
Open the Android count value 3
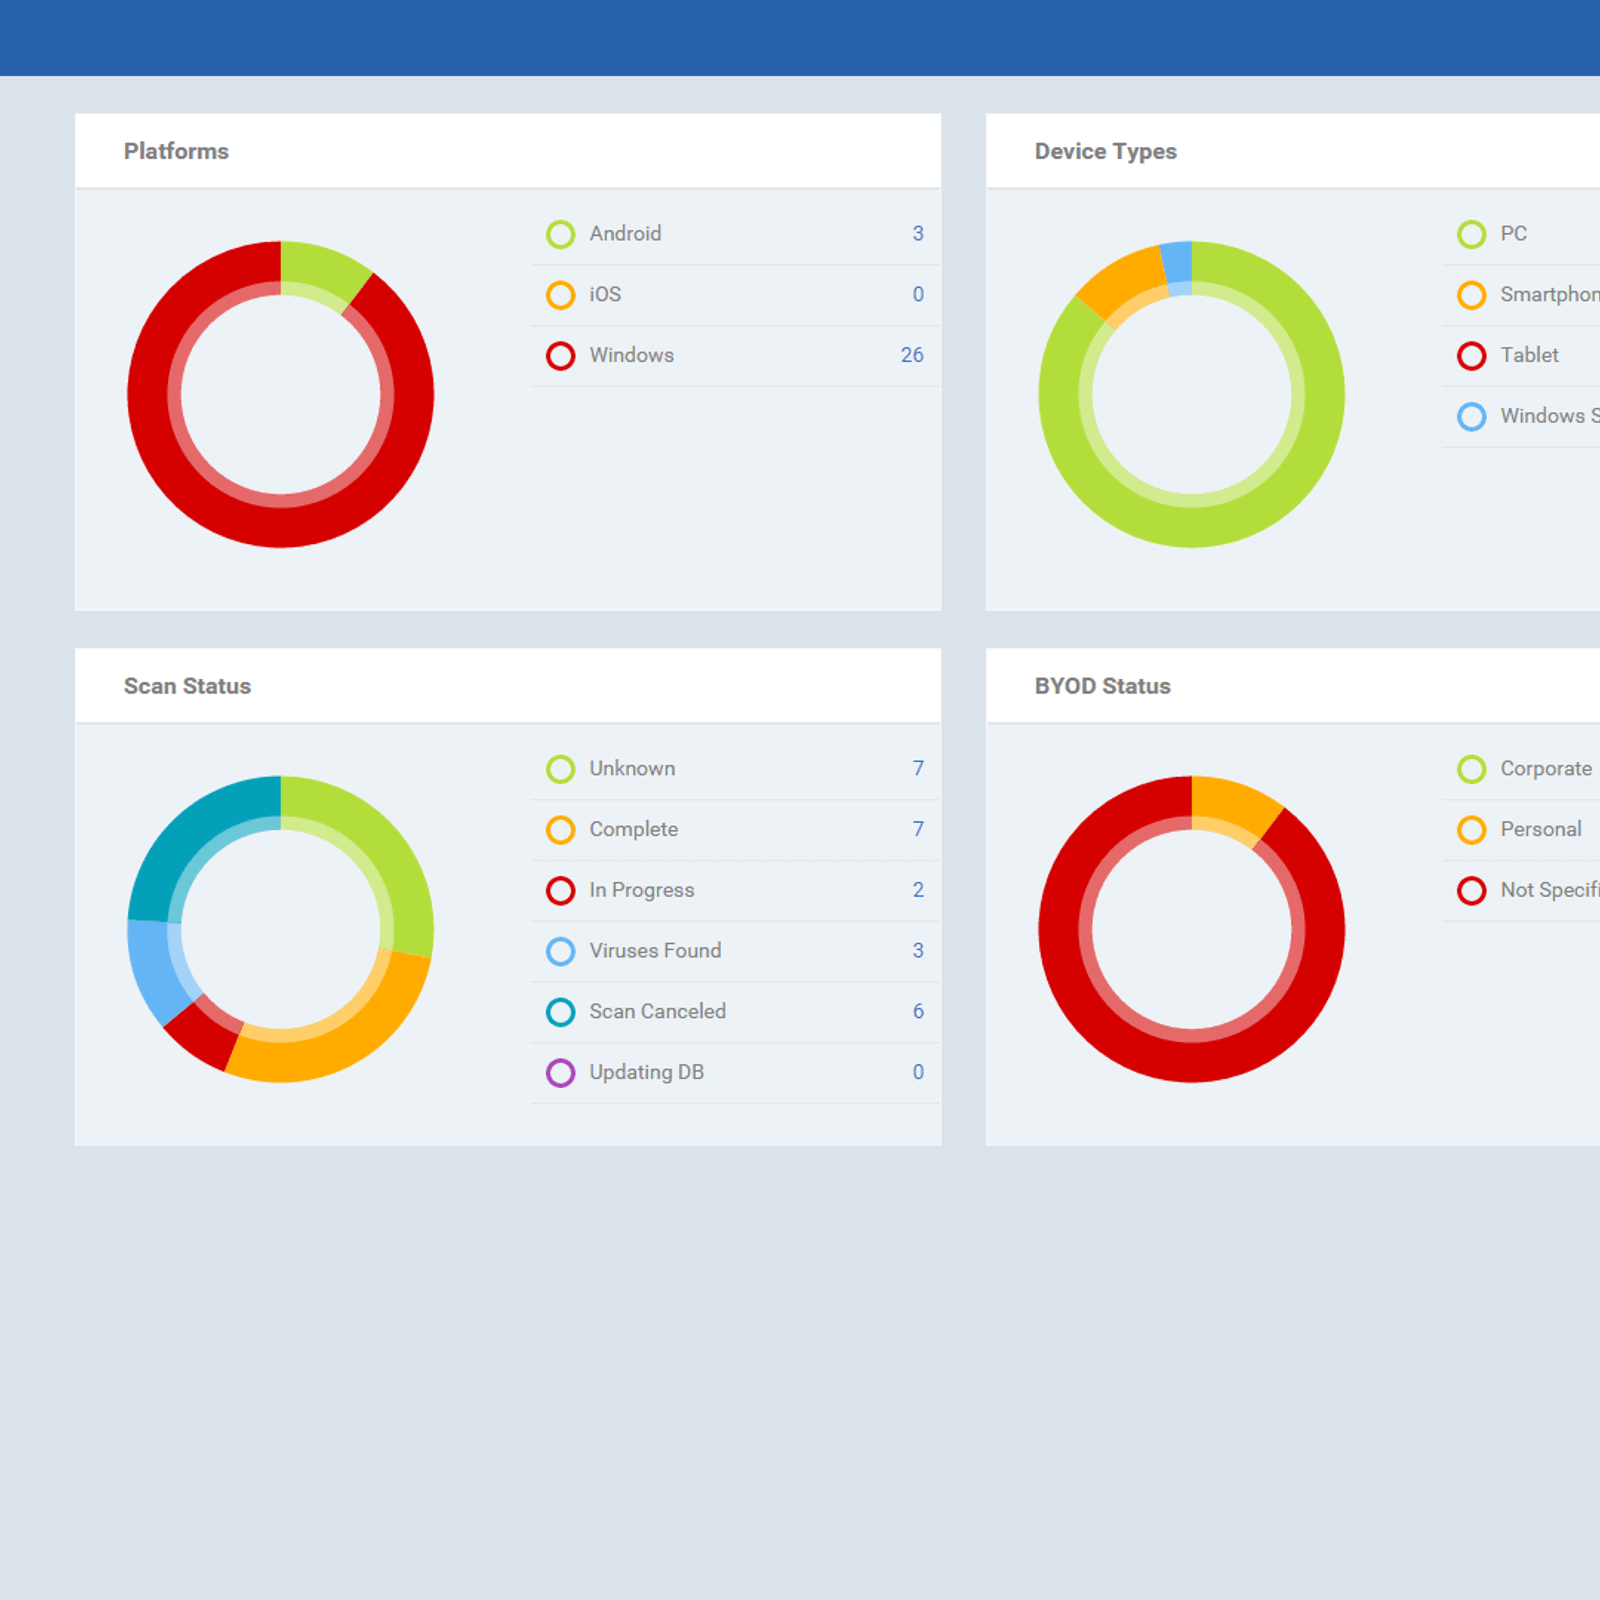[x=917, y=233]
